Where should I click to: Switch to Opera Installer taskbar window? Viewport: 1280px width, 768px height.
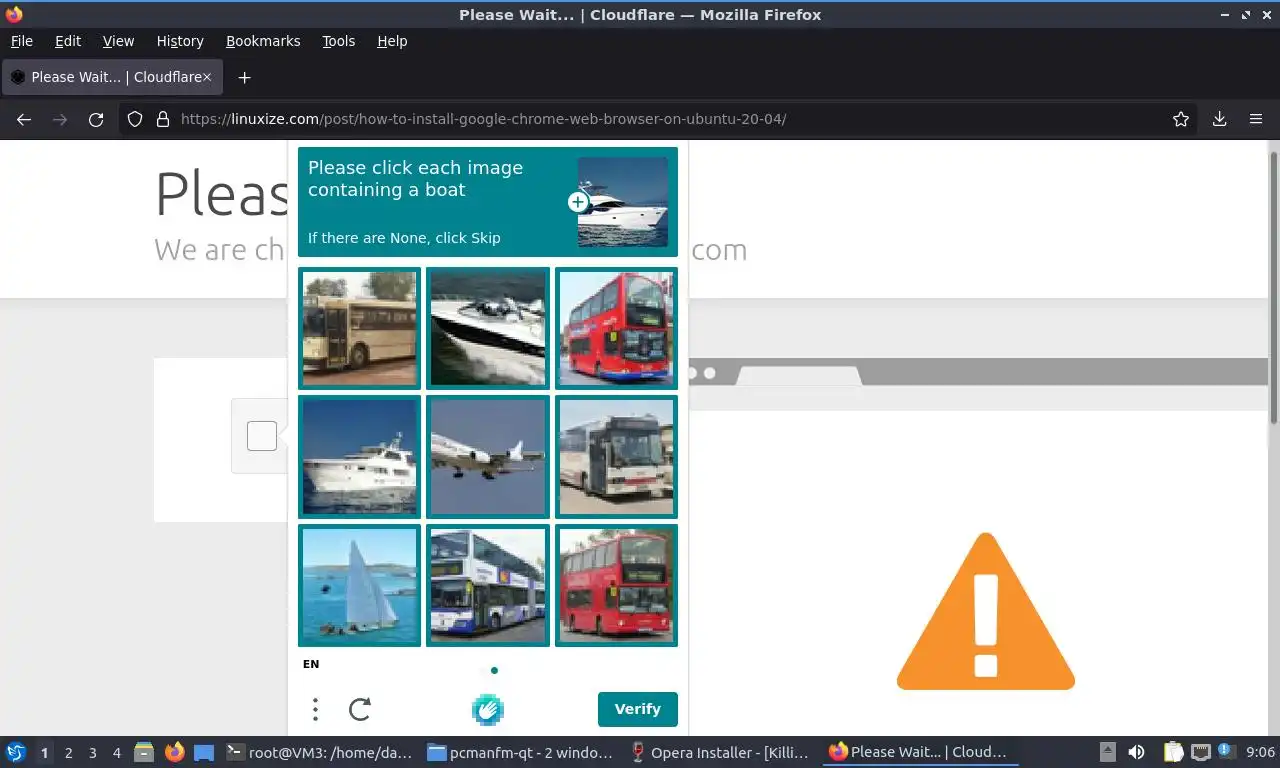pos(720,752)
